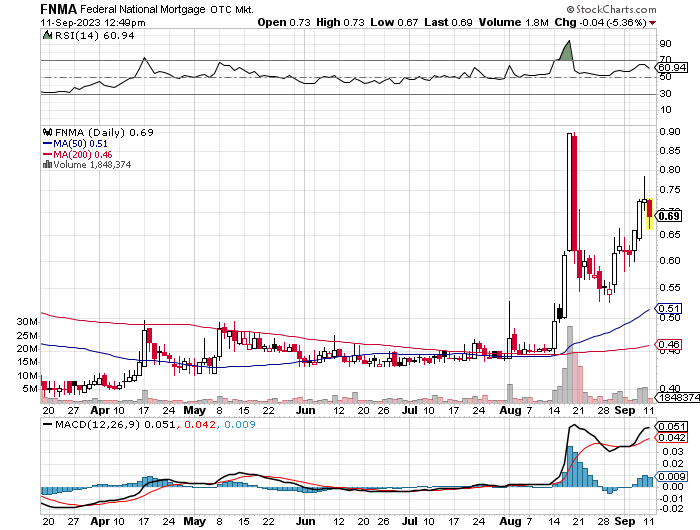The width and height of the screenshot is (700, 530).
Task: Click the MA(50) 0.51 legend entry
Action: click(x=75, y=144)
